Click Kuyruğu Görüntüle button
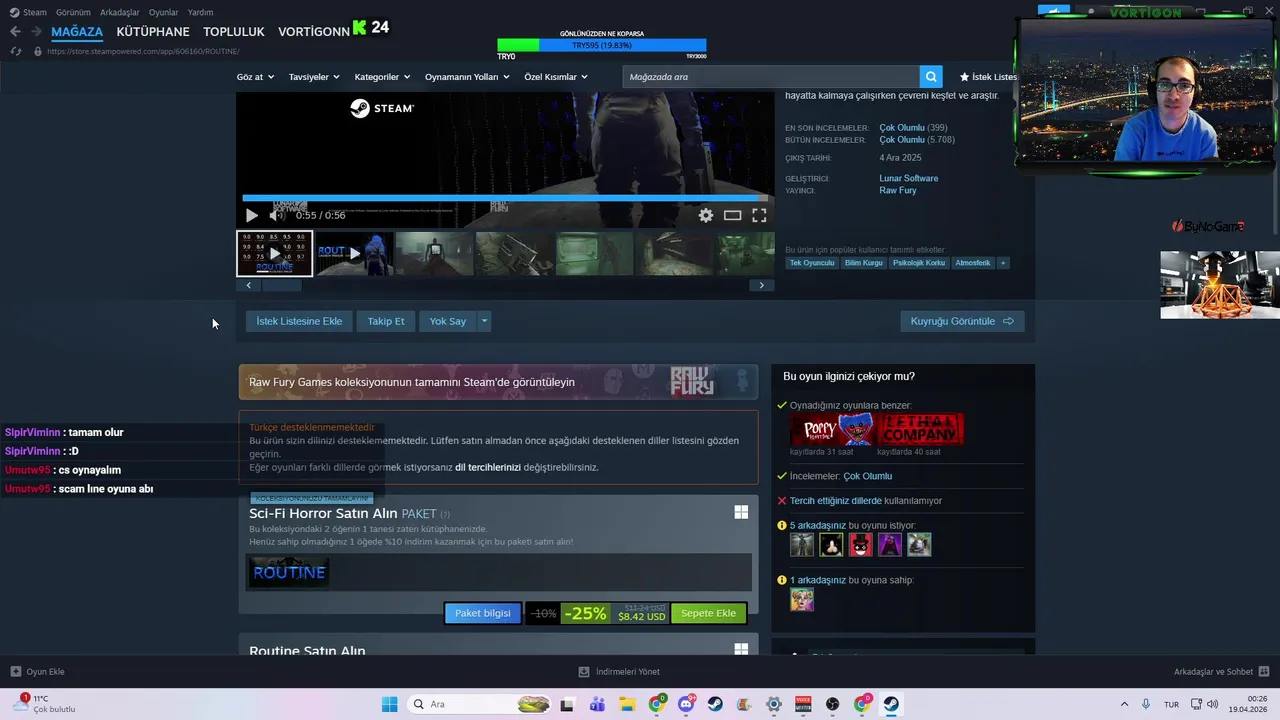Screen dimensions: 1280x720 [962, 321]
